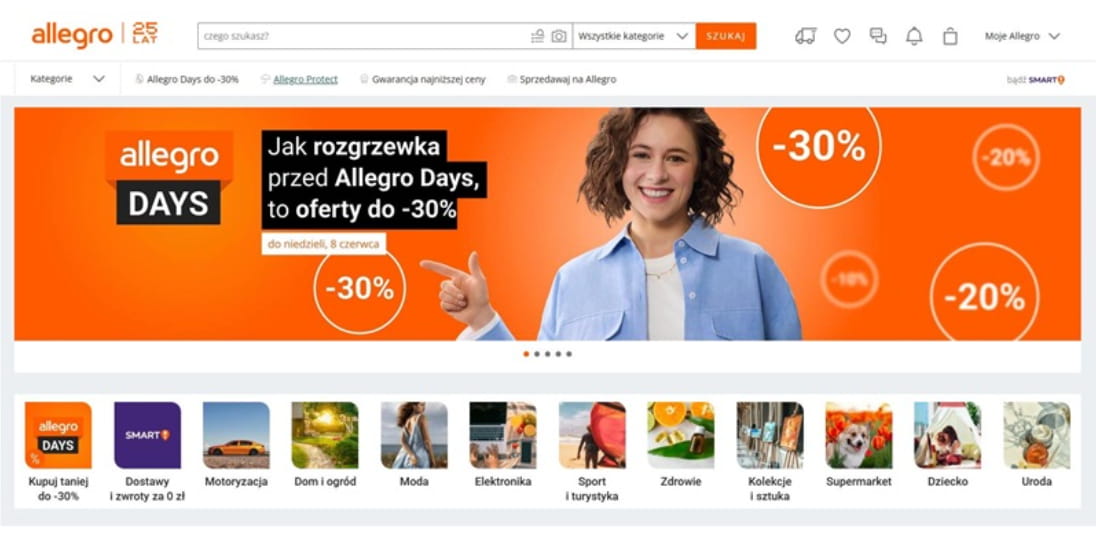Open messages chat bubbles icon
1096x534 pixels.
click(x=878, y=36)
